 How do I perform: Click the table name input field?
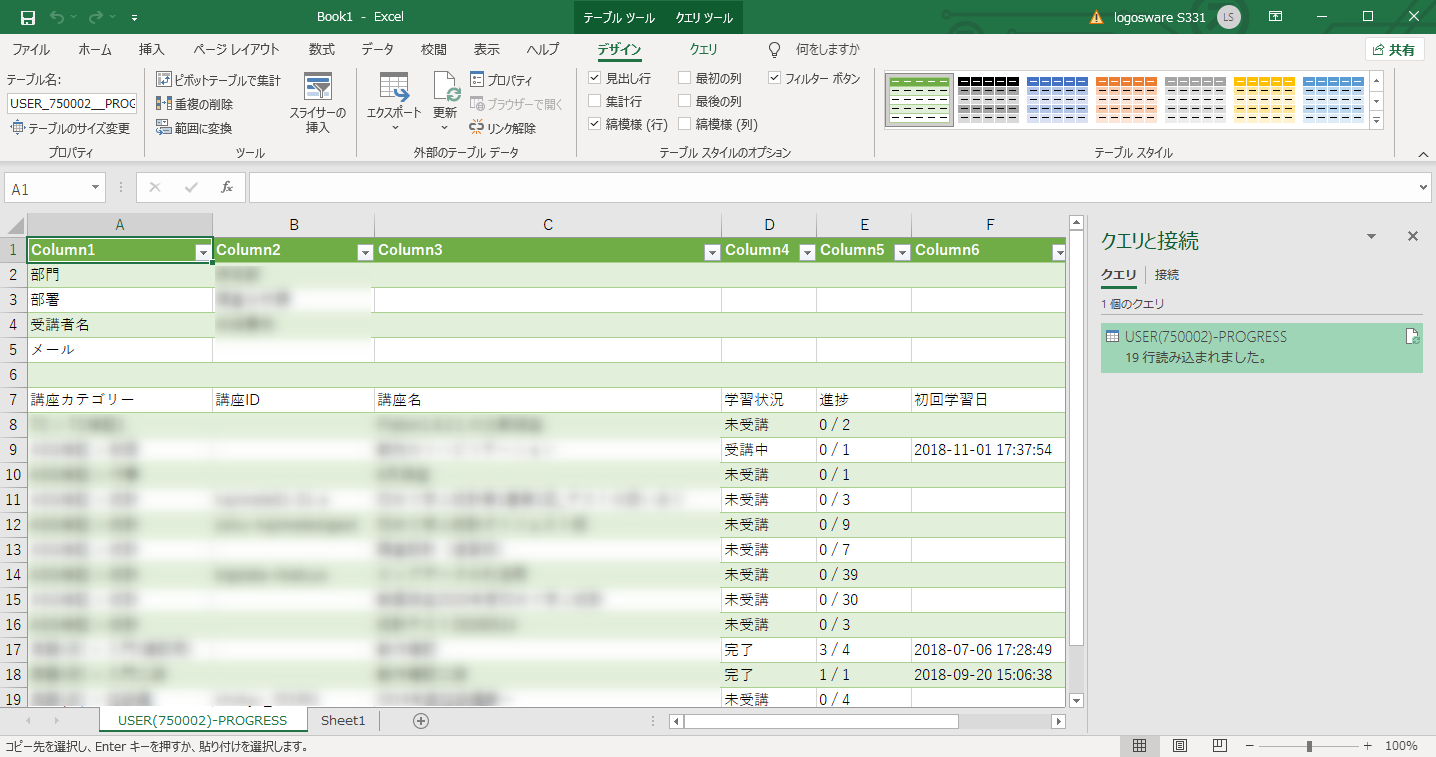tap(72, 103)
